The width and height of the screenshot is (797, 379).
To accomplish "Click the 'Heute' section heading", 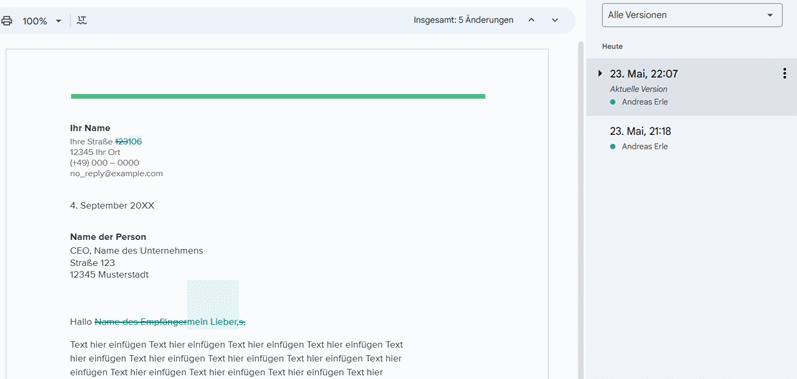I will coord(612,46).
